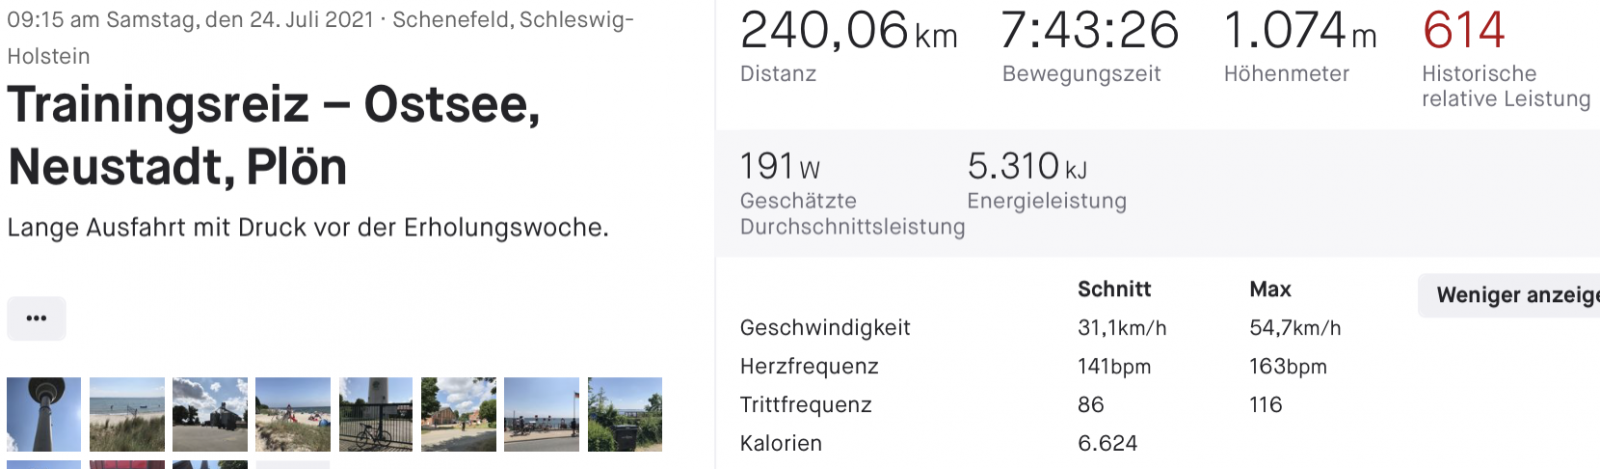View the beach volleyball net photo
Viewport: 1600px width, 469px height.
tap(127, 414)
